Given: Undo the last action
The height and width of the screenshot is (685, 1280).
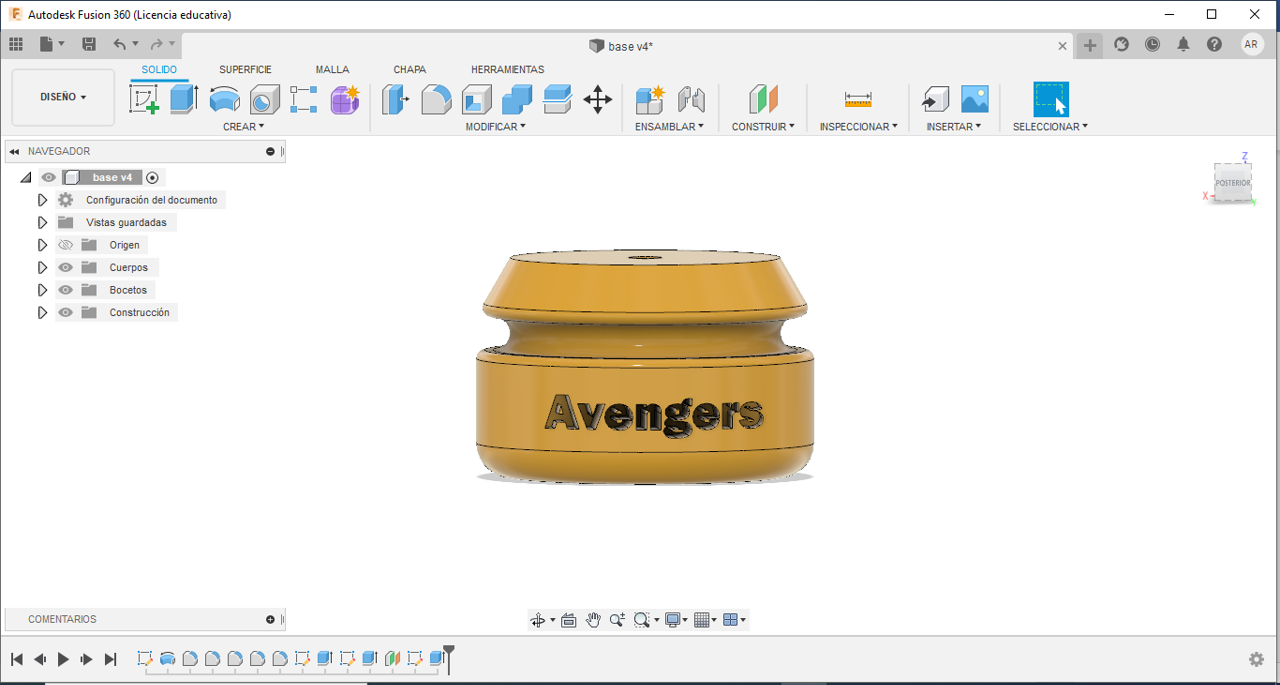Looking at the screenshot, I should [120, 44].
